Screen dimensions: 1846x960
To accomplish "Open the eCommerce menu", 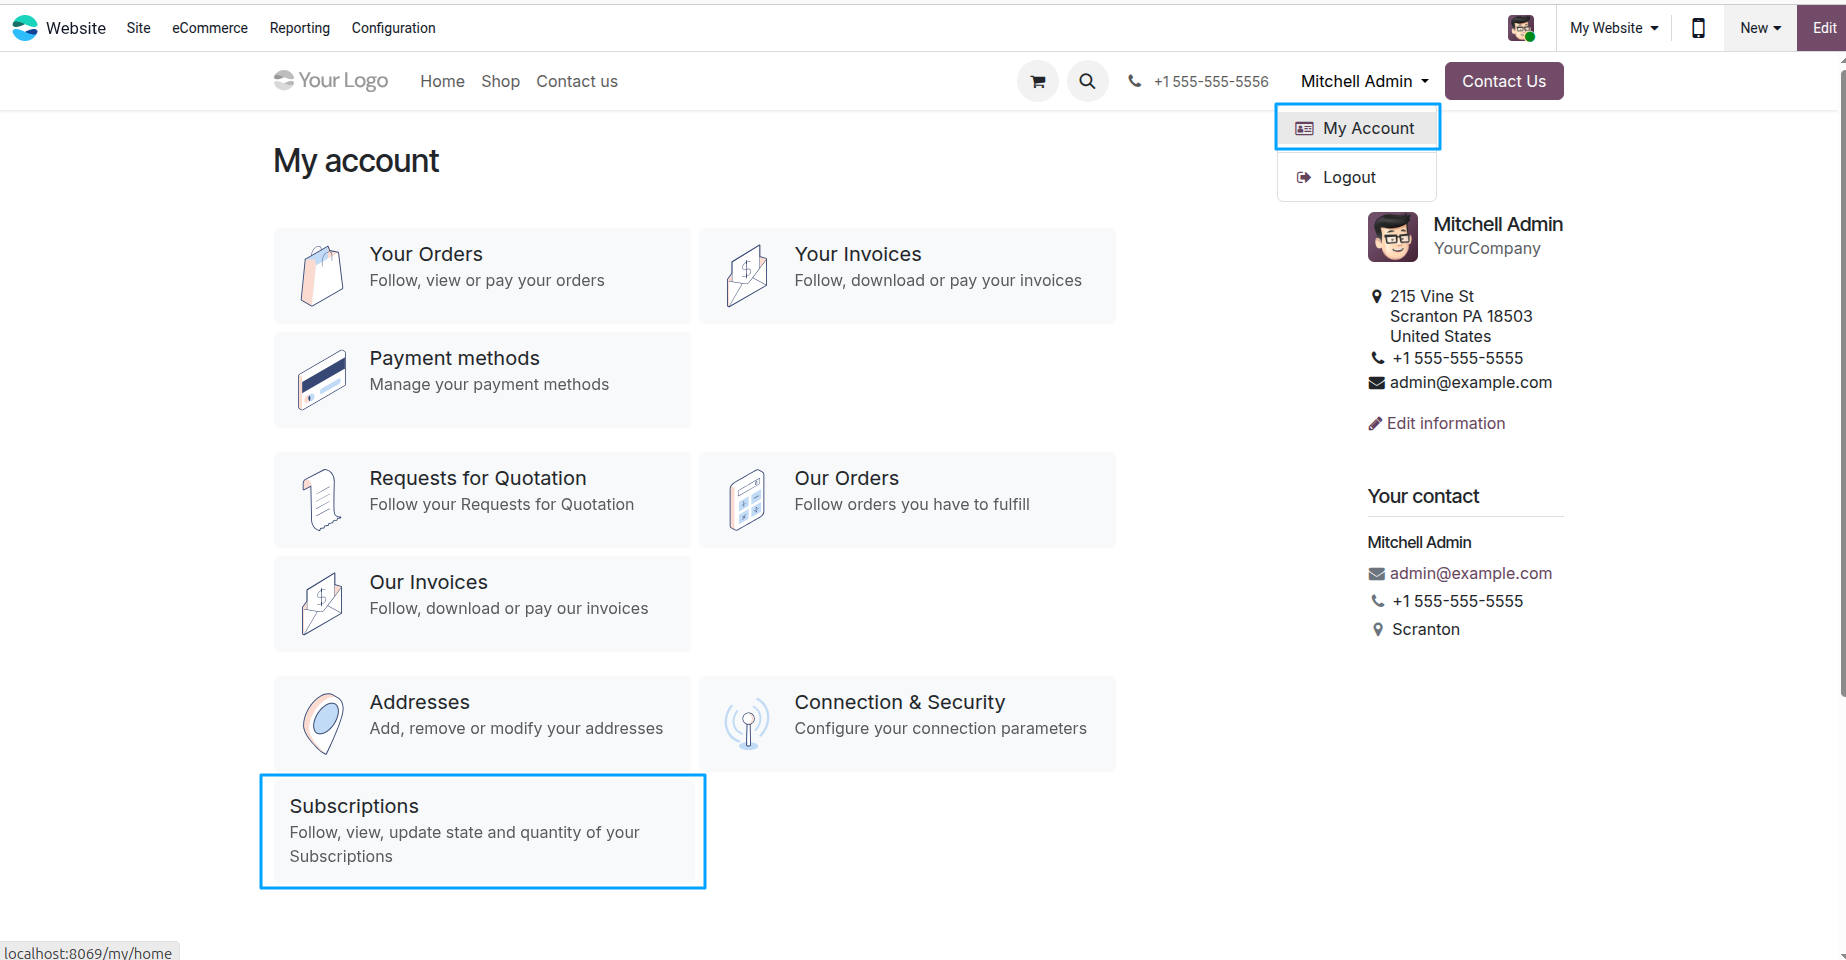I will [x=210, y=28].
